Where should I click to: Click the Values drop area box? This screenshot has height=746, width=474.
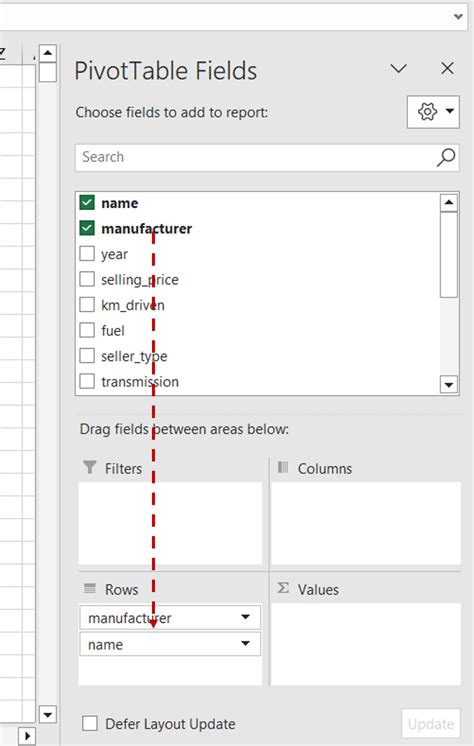tap(365, 644)
